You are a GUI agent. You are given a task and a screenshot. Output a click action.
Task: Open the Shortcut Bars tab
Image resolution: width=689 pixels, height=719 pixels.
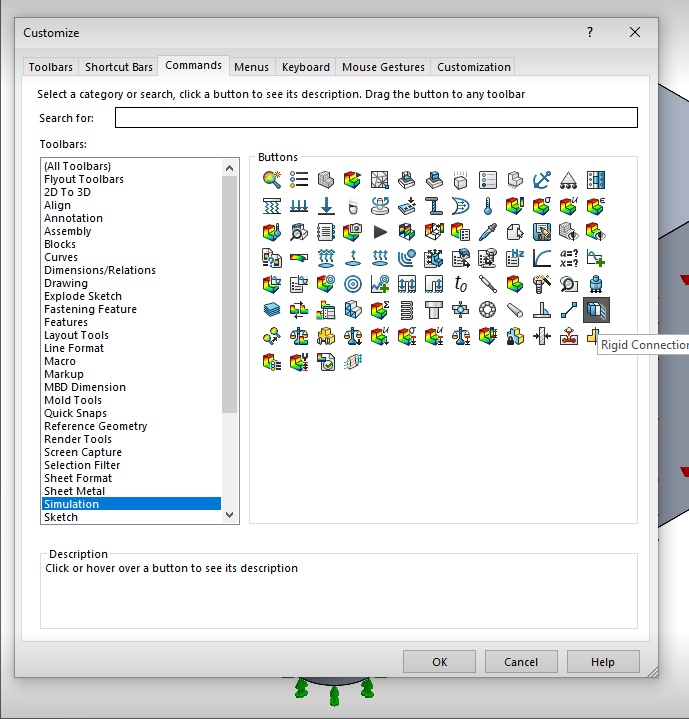point(119,67)
